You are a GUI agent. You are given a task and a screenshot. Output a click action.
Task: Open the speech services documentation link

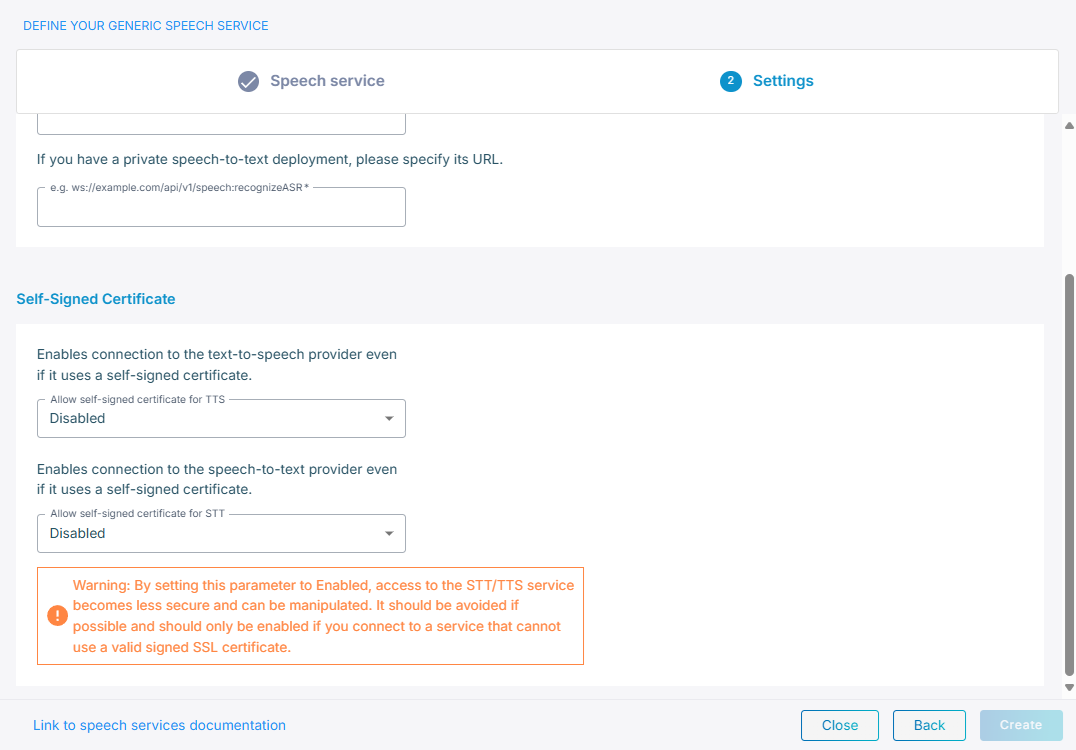coord(159,725)
